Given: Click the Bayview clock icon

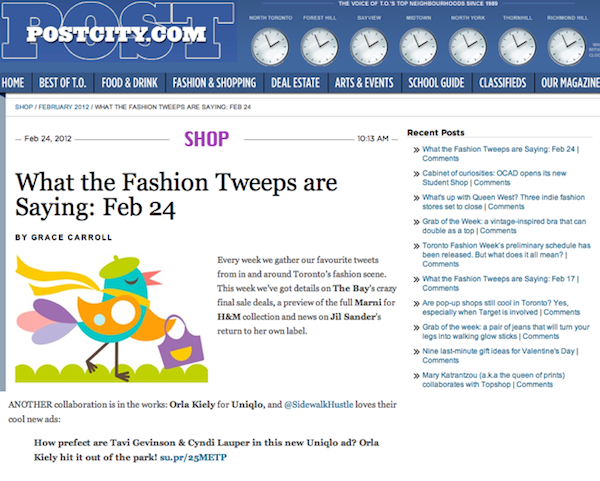Looking at the screenshot, I should 369,45.
